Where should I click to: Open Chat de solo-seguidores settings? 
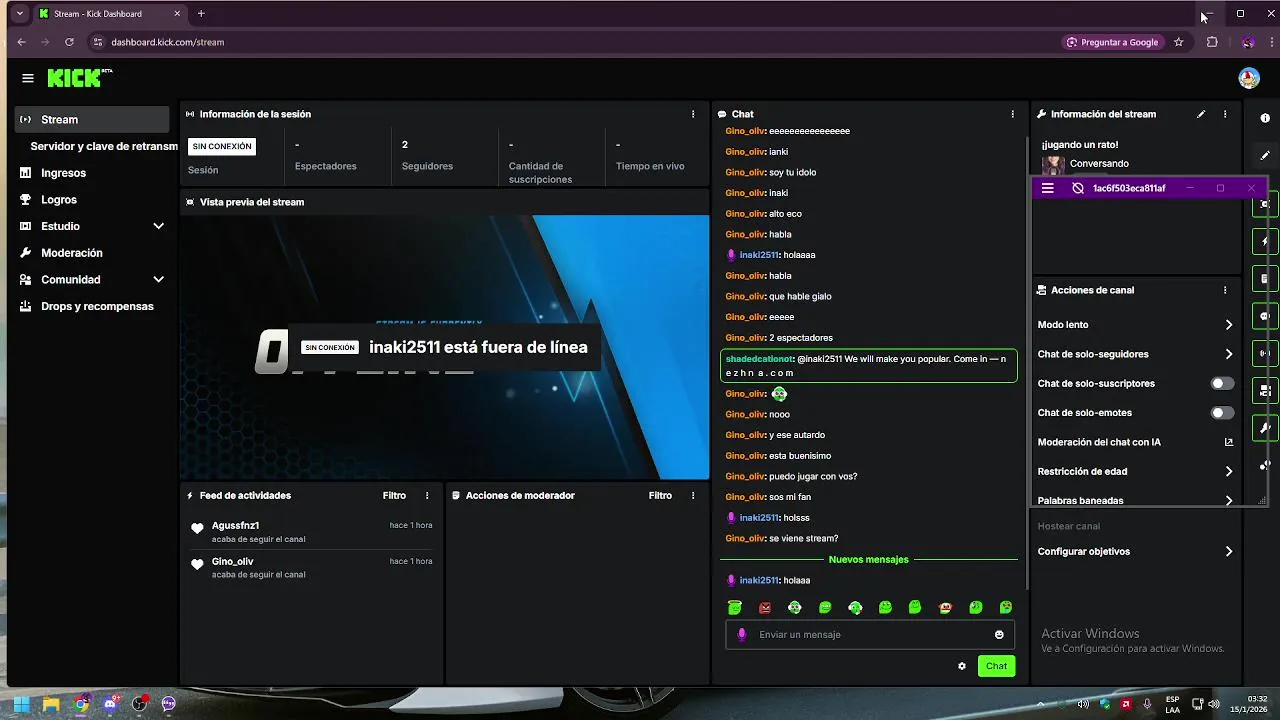pyautogui.click(x=1135, y=354)
